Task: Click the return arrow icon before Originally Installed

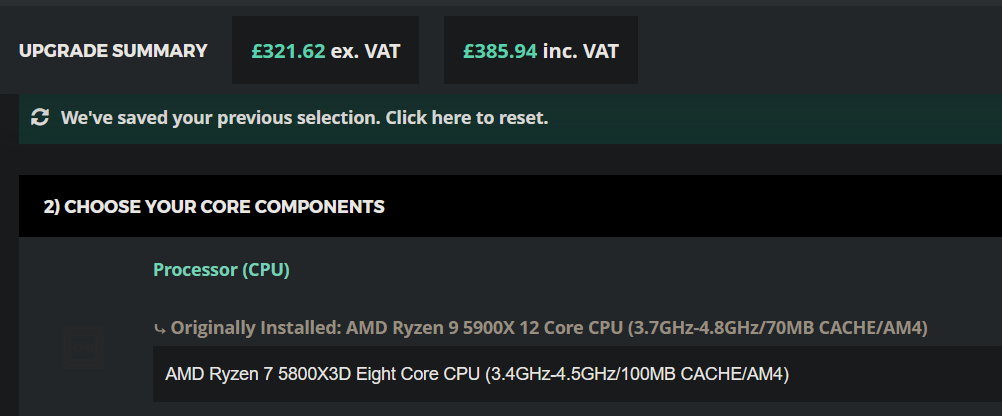Action: (x=160, y=329)
